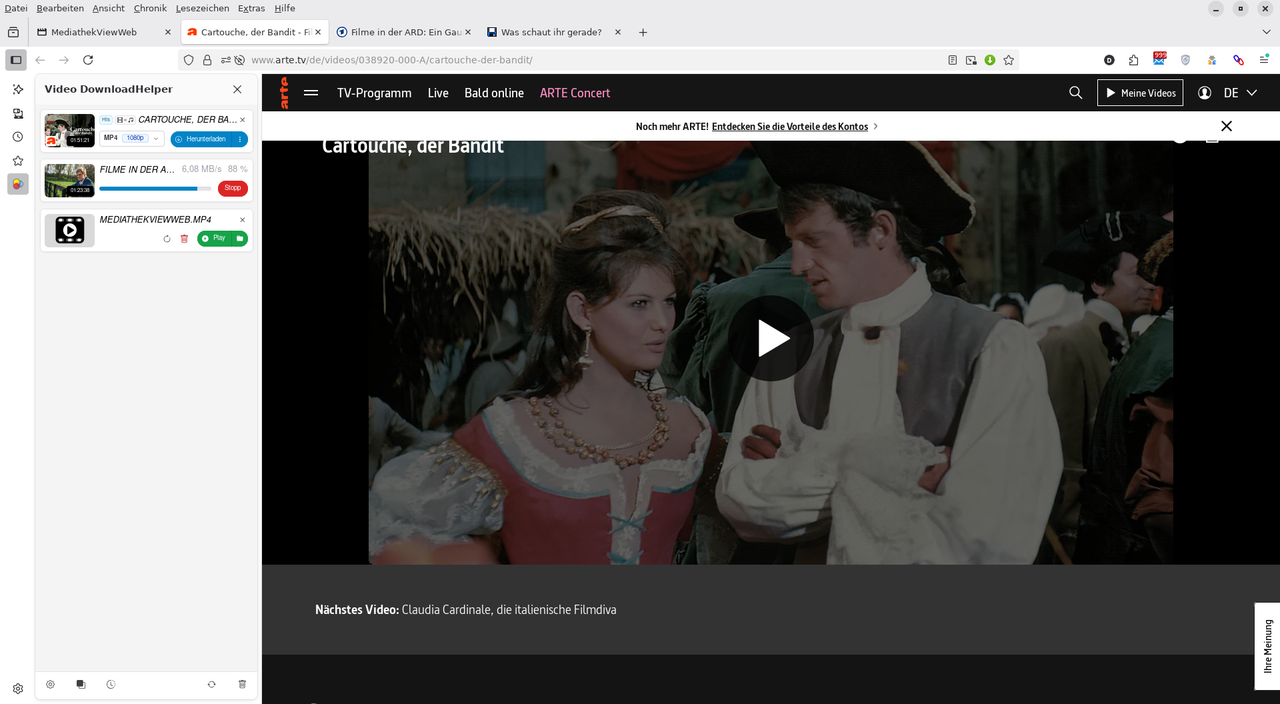This screenshot has height=704, width=1280.
Task: Play the downloaded MEDIATHEKVIEWWEB.MP4 file
Action: [214, 238]
